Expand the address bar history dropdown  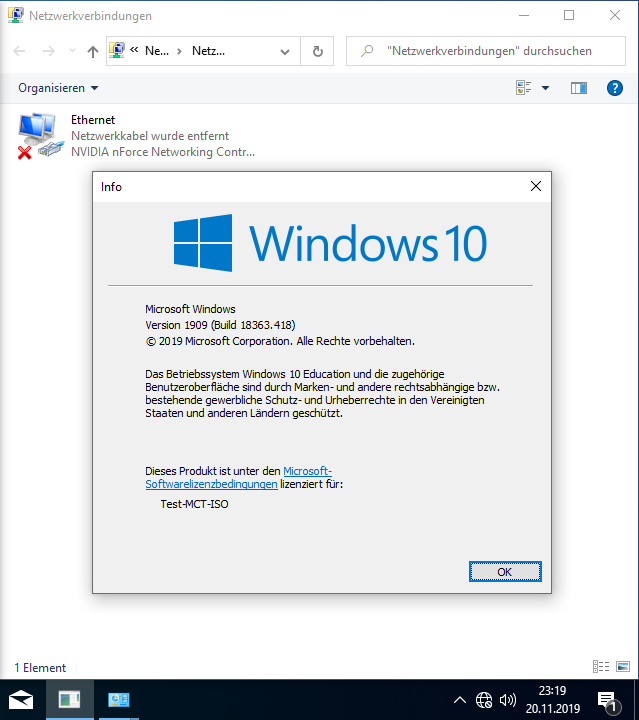[x=285, y=51]
